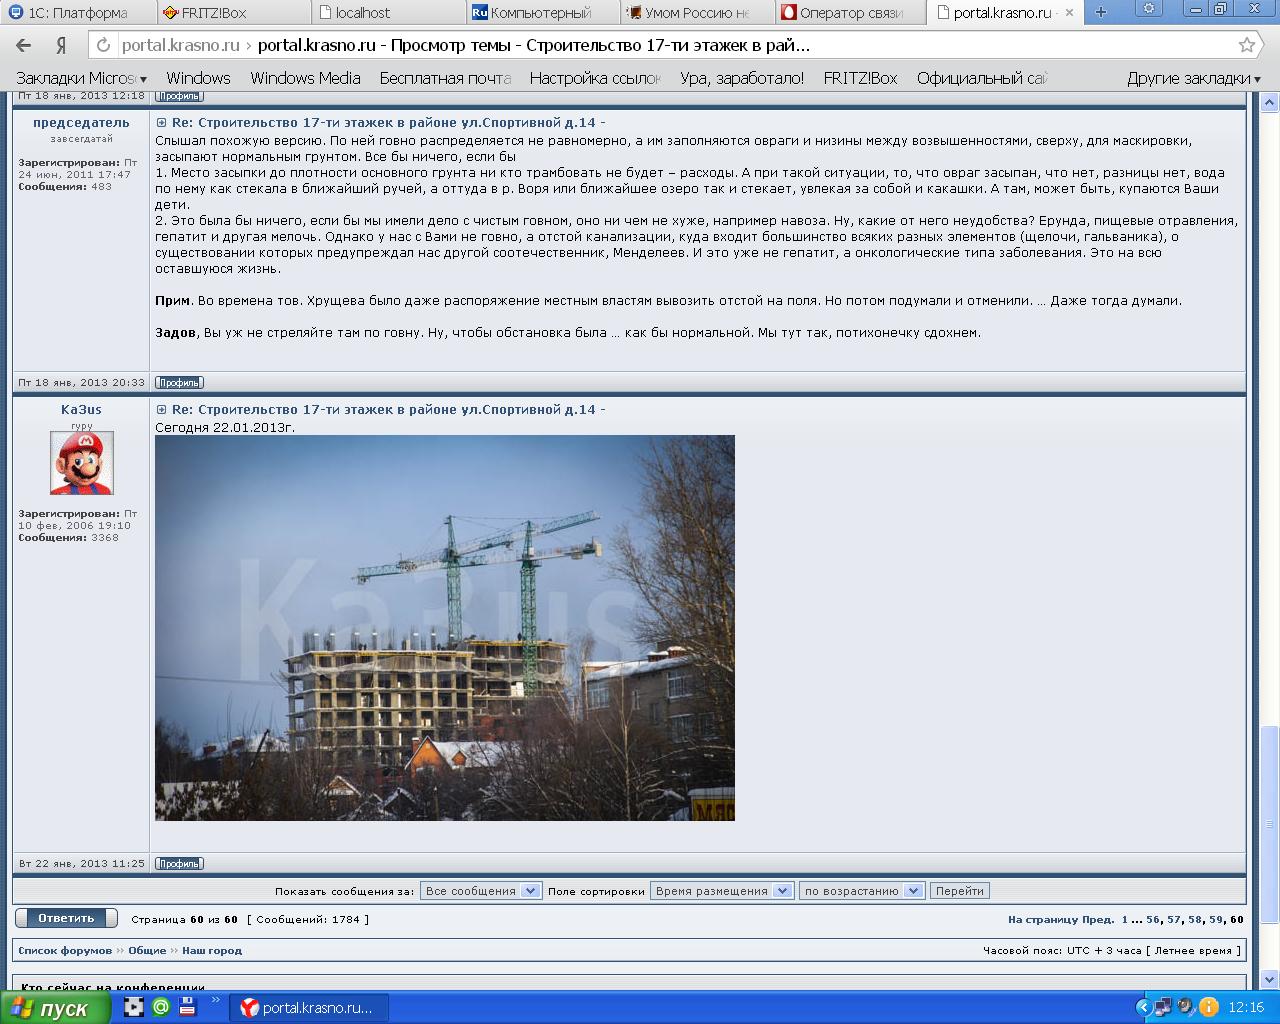The width and height of the screenshot is (1280, 1024).
Task: Open the по возрастанию order dropdown
Action: tap(862, 891)
